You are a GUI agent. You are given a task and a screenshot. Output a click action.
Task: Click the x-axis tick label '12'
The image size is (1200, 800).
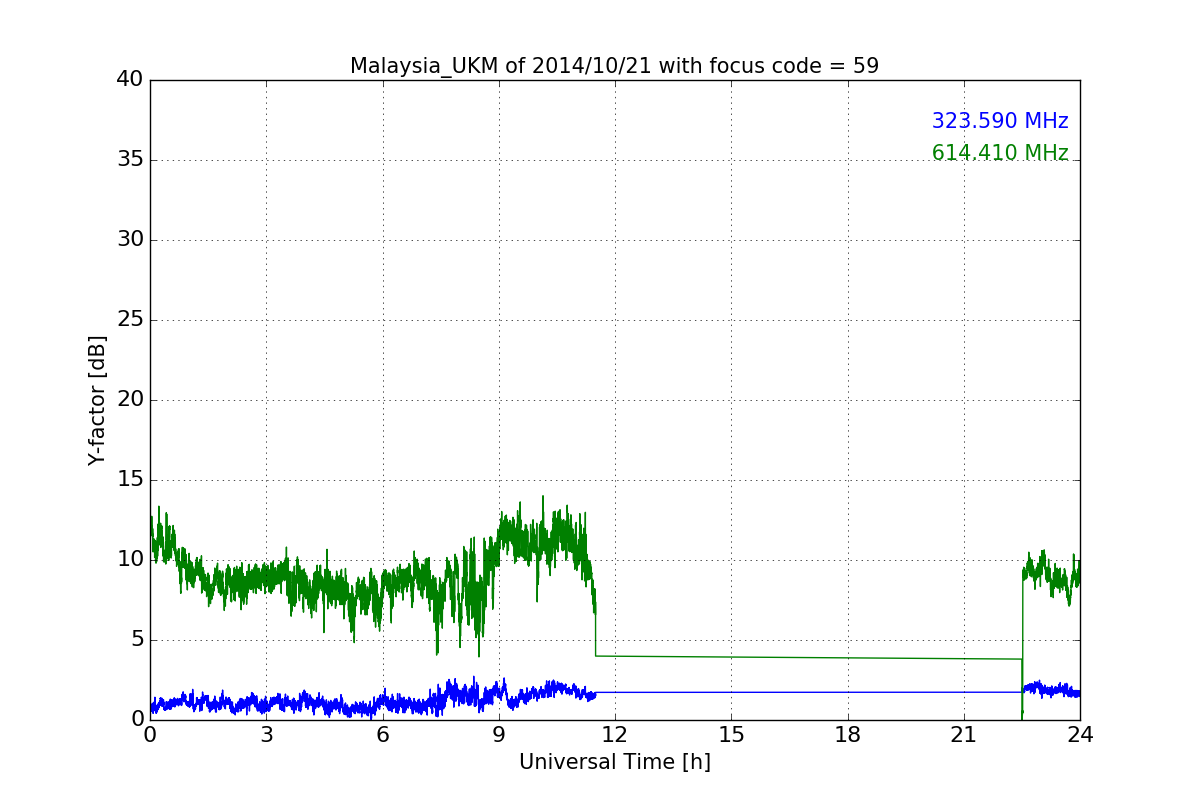click(615, 735)
